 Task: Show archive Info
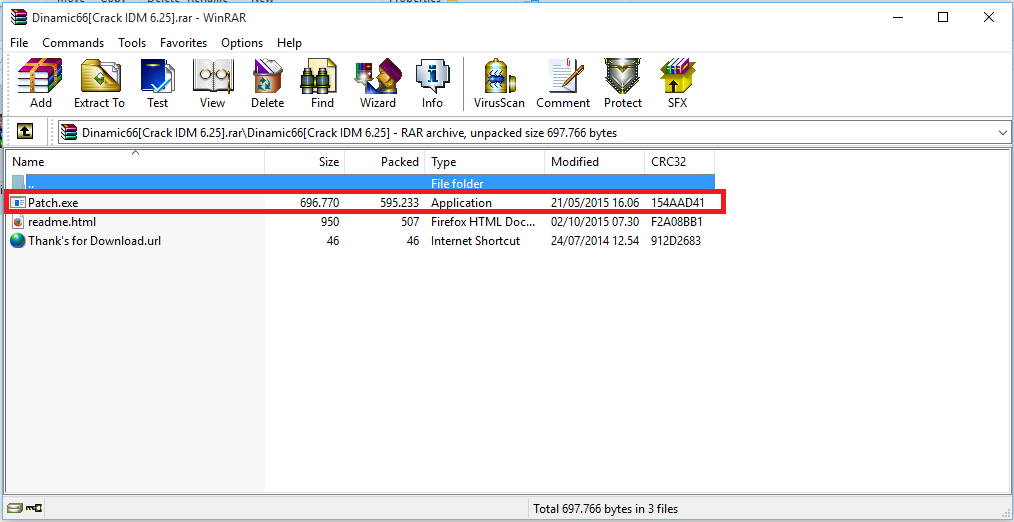(x=433, y=83)
